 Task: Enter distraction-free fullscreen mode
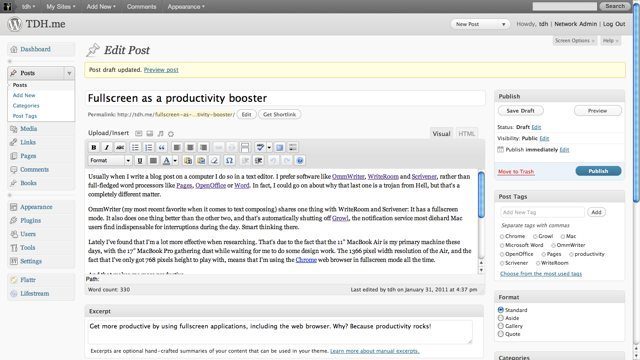(280, 147)
